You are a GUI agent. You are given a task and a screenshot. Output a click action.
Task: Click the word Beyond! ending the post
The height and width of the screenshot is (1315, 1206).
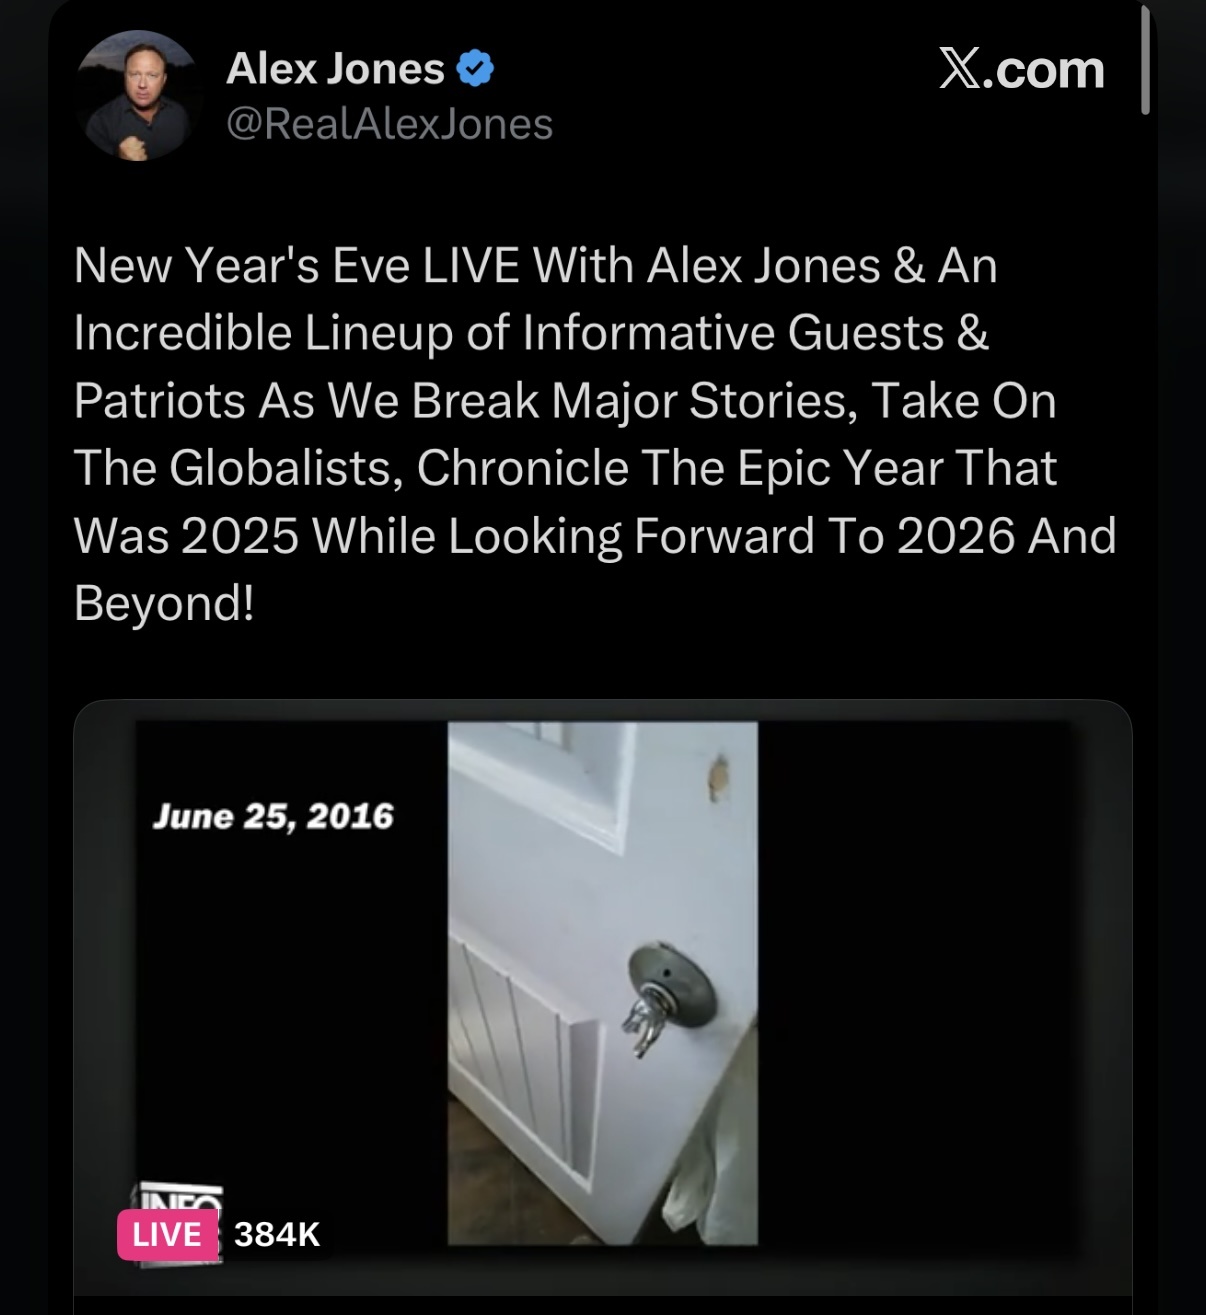point(164,604)
